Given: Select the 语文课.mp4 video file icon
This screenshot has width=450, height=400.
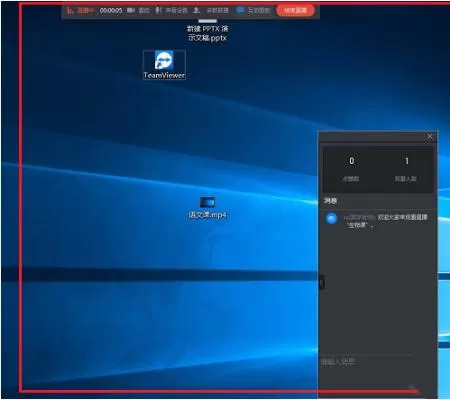Looking at the screenshot, I should 208,208.
